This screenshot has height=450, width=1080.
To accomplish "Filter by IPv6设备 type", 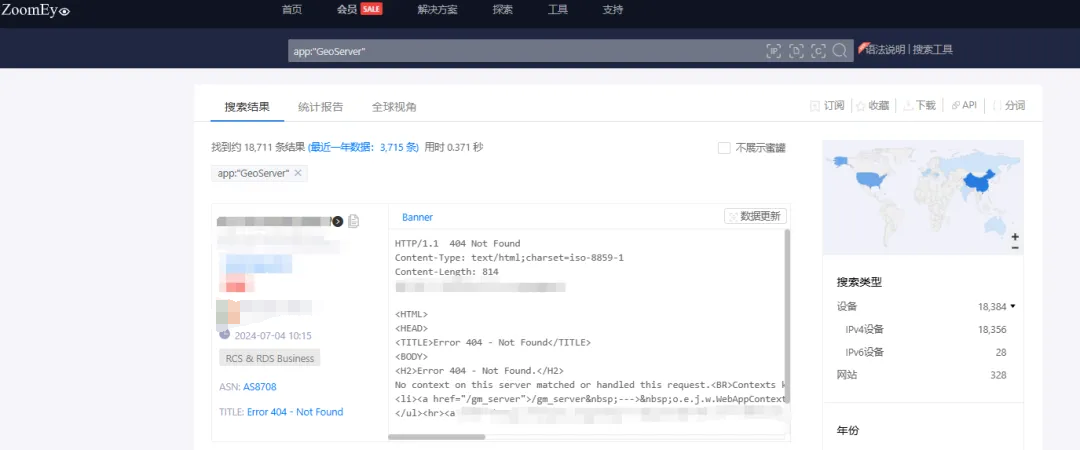I will pos(864,352).
